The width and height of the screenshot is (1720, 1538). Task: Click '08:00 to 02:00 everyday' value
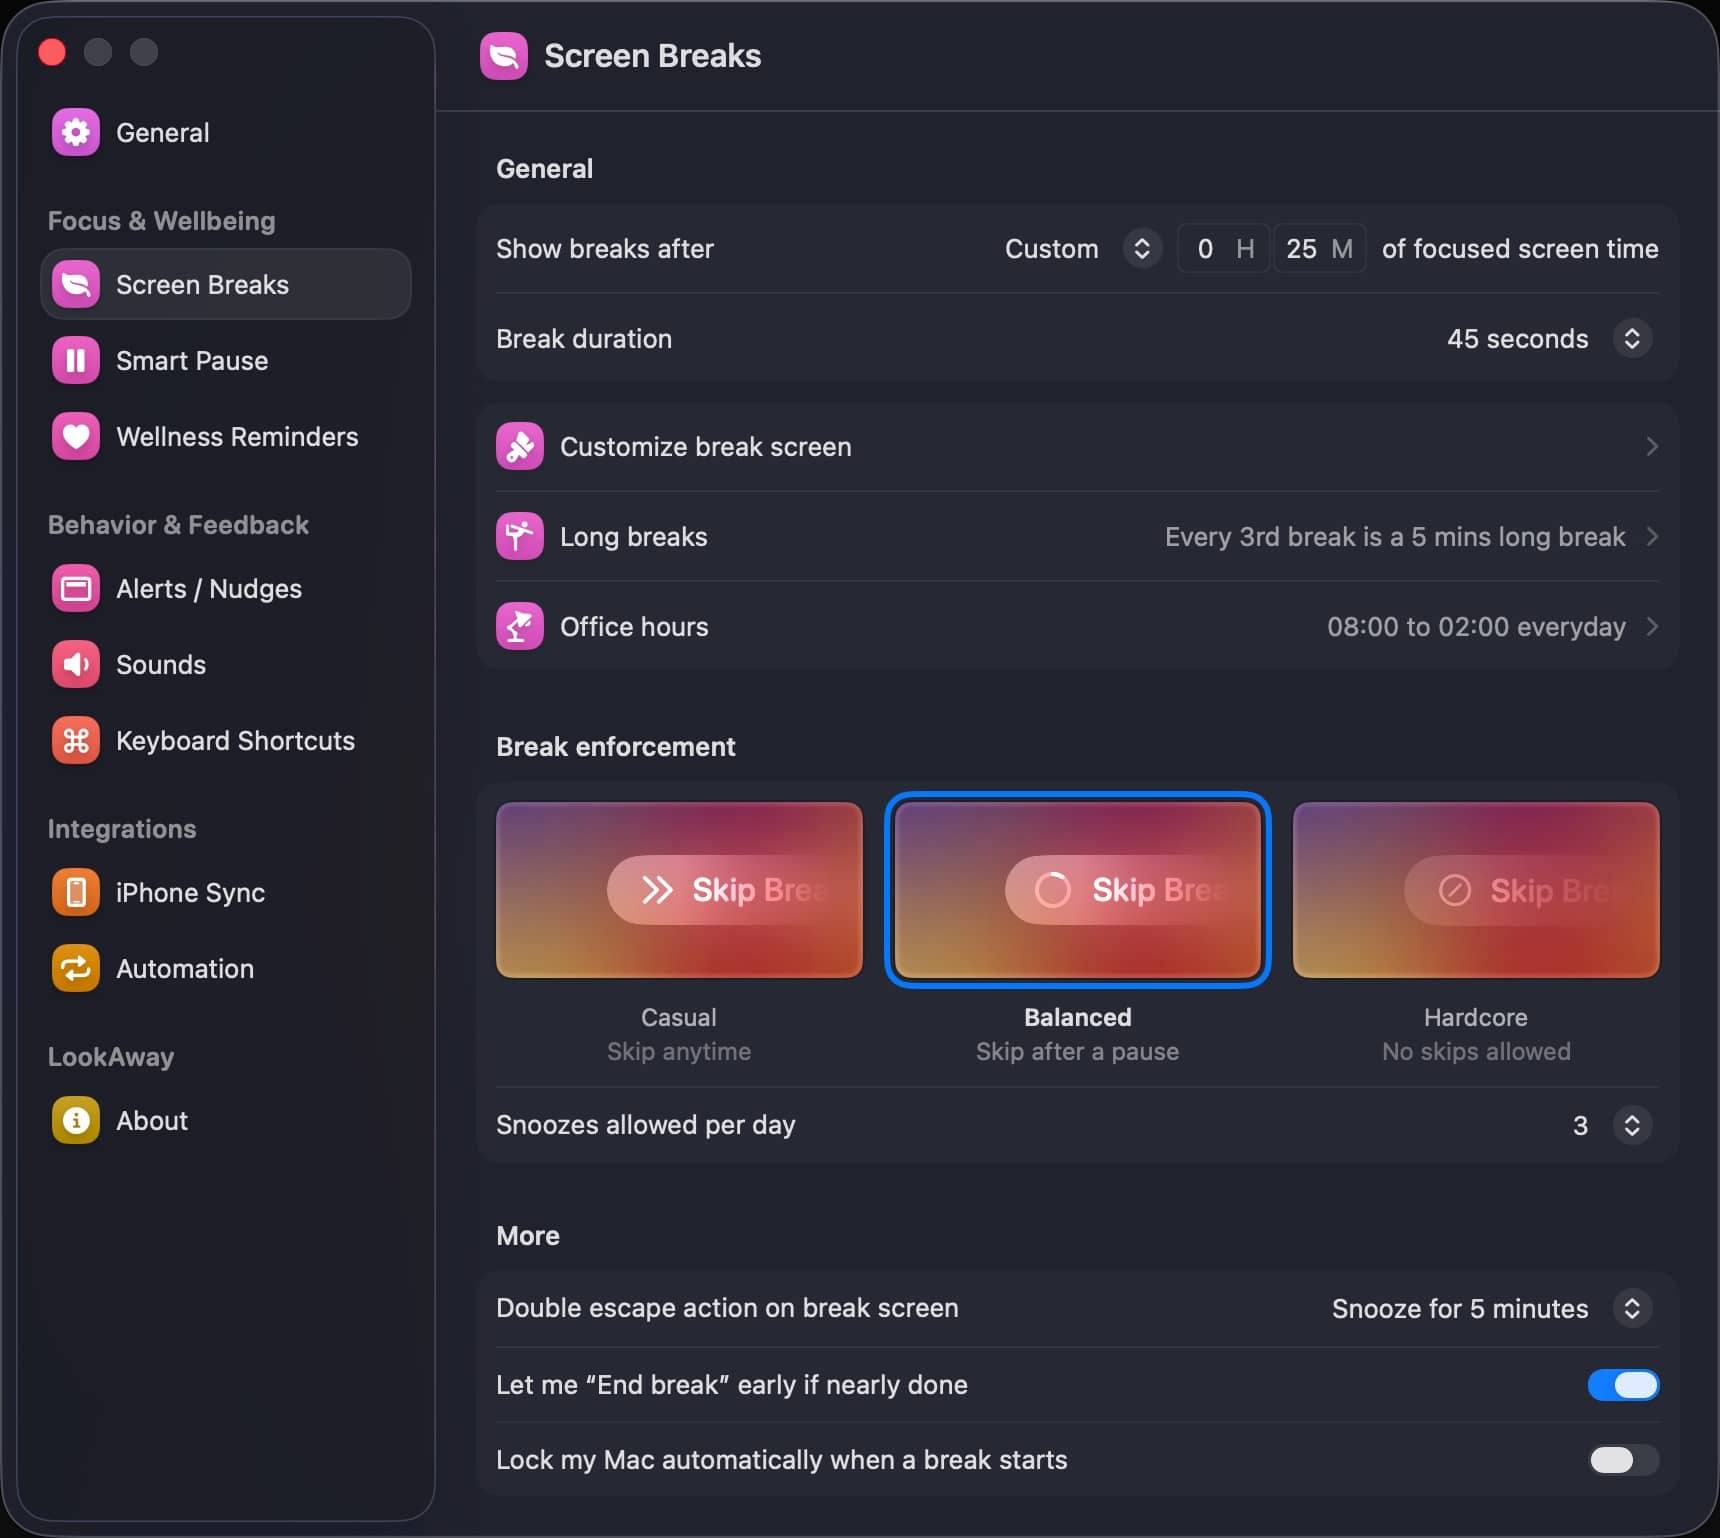(1476, 626)
